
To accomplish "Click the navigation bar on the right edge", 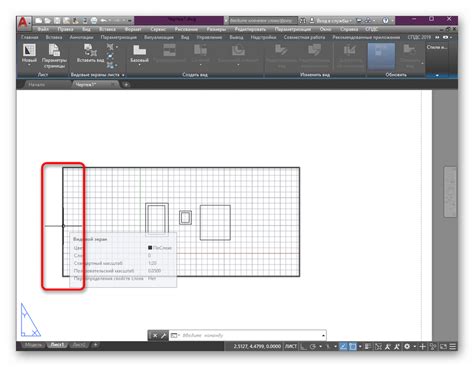I will click(450, 192).
